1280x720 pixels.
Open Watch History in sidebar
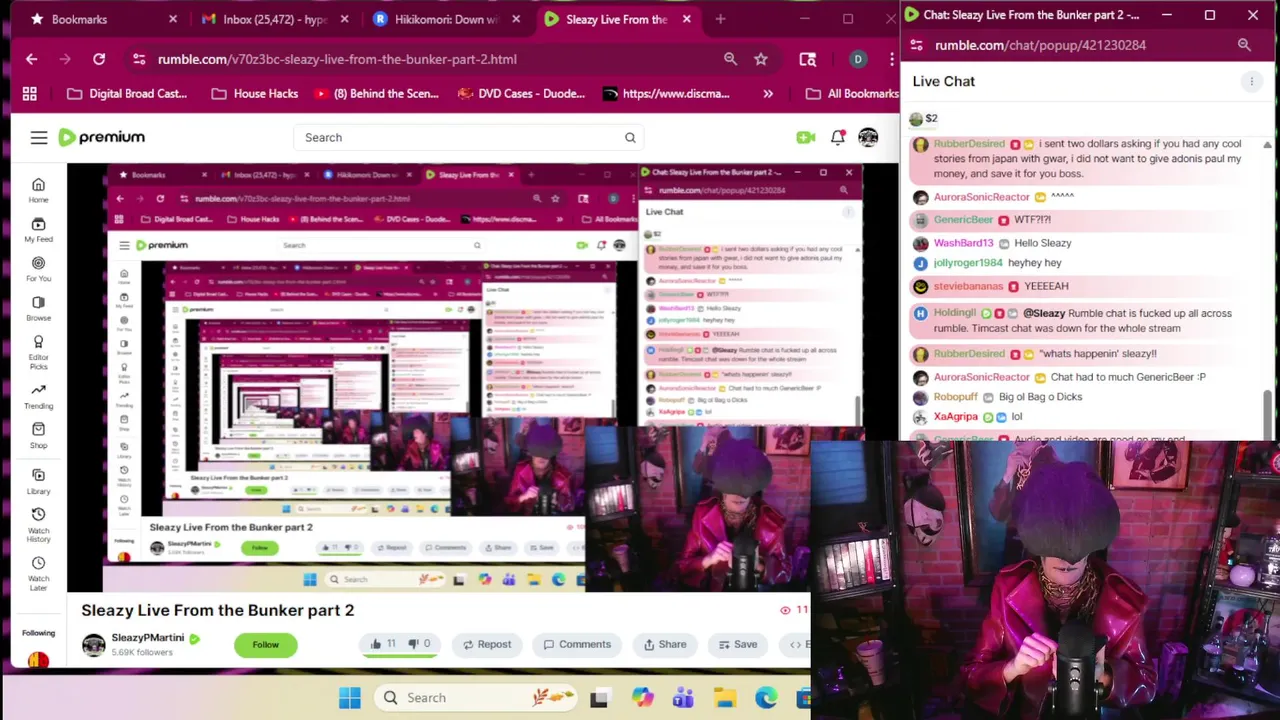[38, 525]
